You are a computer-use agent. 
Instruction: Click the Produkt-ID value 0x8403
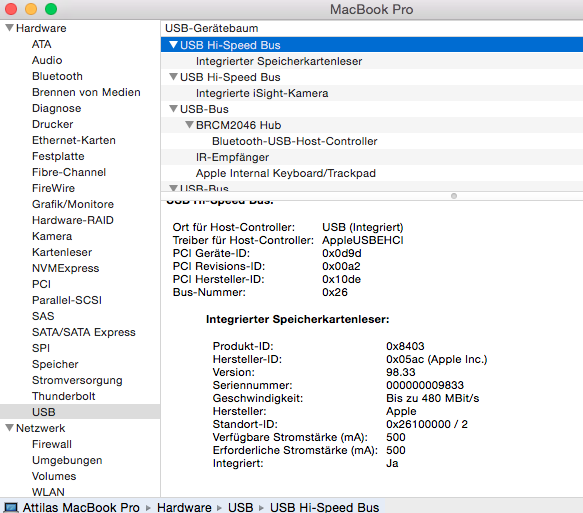click(405, 346)
